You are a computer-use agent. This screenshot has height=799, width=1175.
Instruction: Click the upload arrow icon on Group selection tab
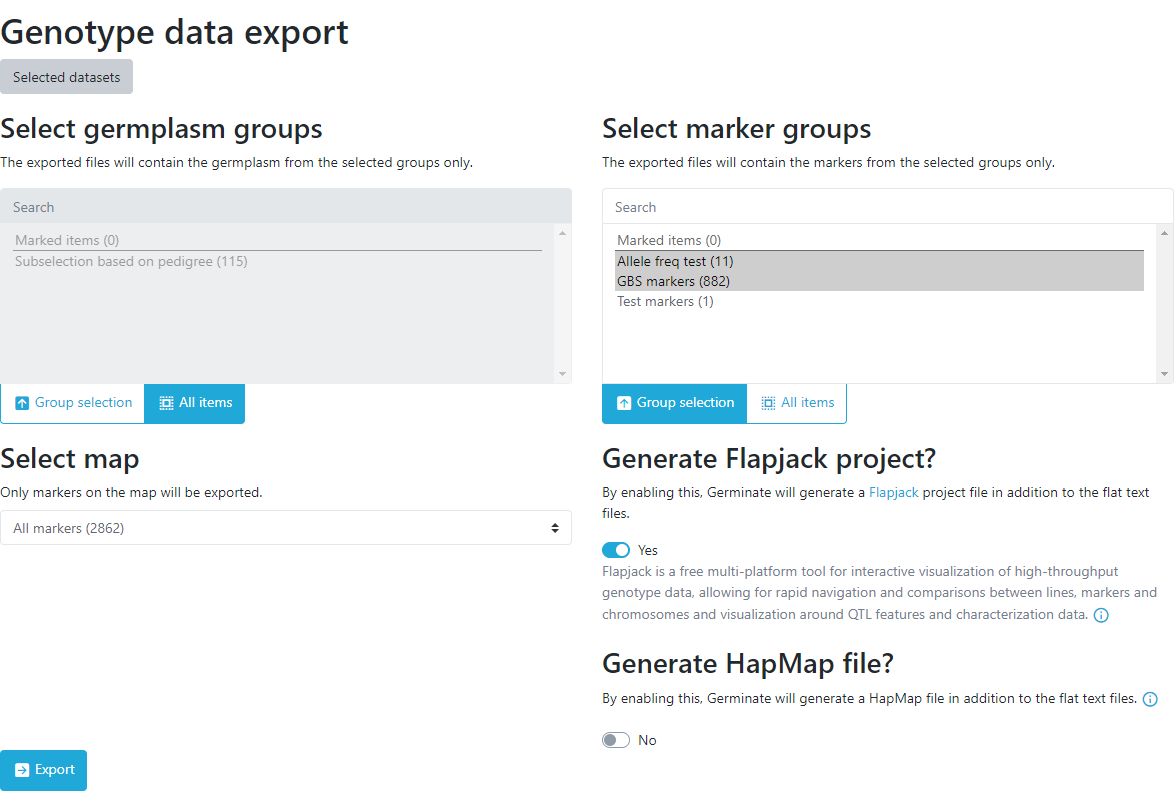click(x=22, y=402)
